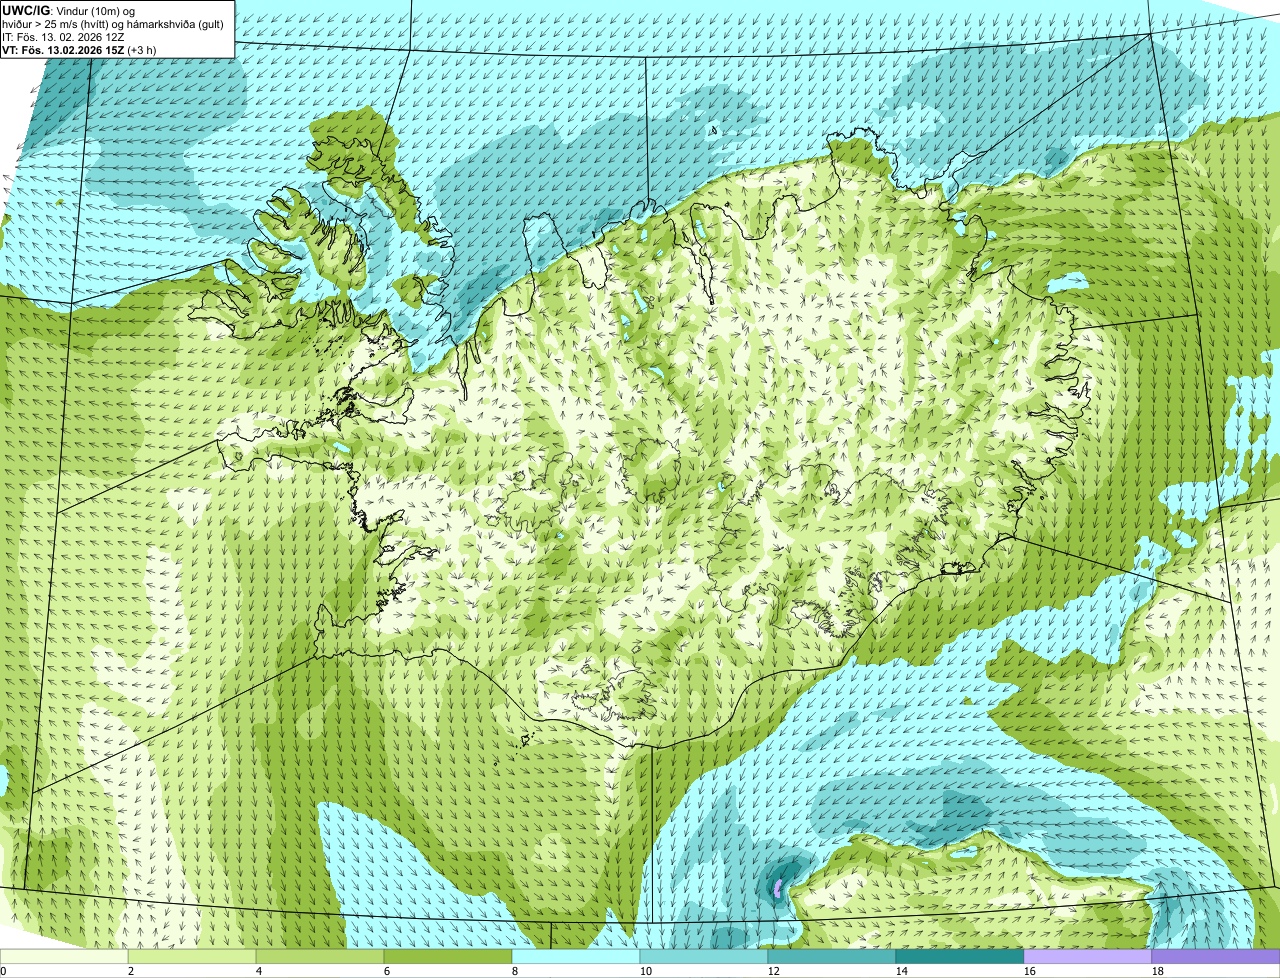The width and height of the screenshot is (1280, 978).
Task: Click the legend scale label '8'
Action: [515, 971]
